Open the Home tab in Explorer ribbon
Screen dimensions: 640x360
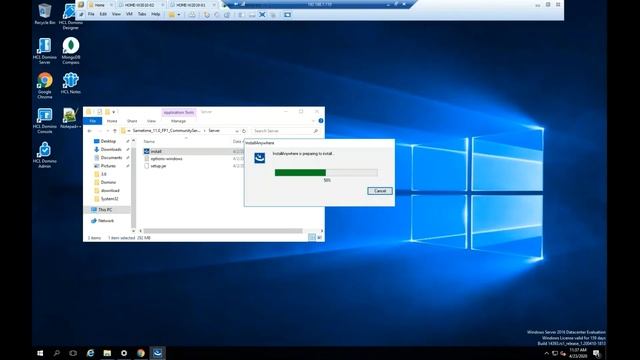coord(112,121)
